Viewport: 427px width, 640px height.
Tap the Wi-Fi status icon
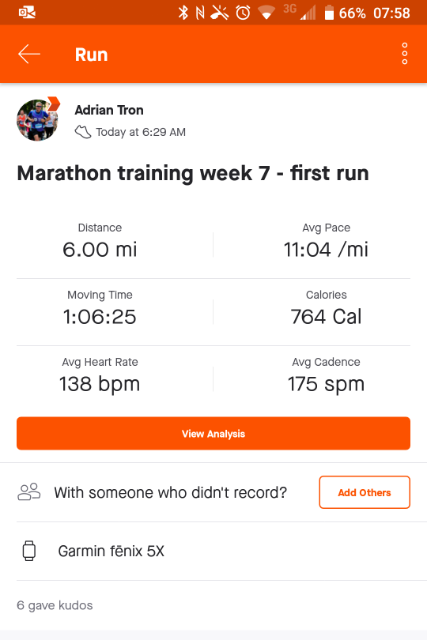pyautogui.click(x=266, y=13)
